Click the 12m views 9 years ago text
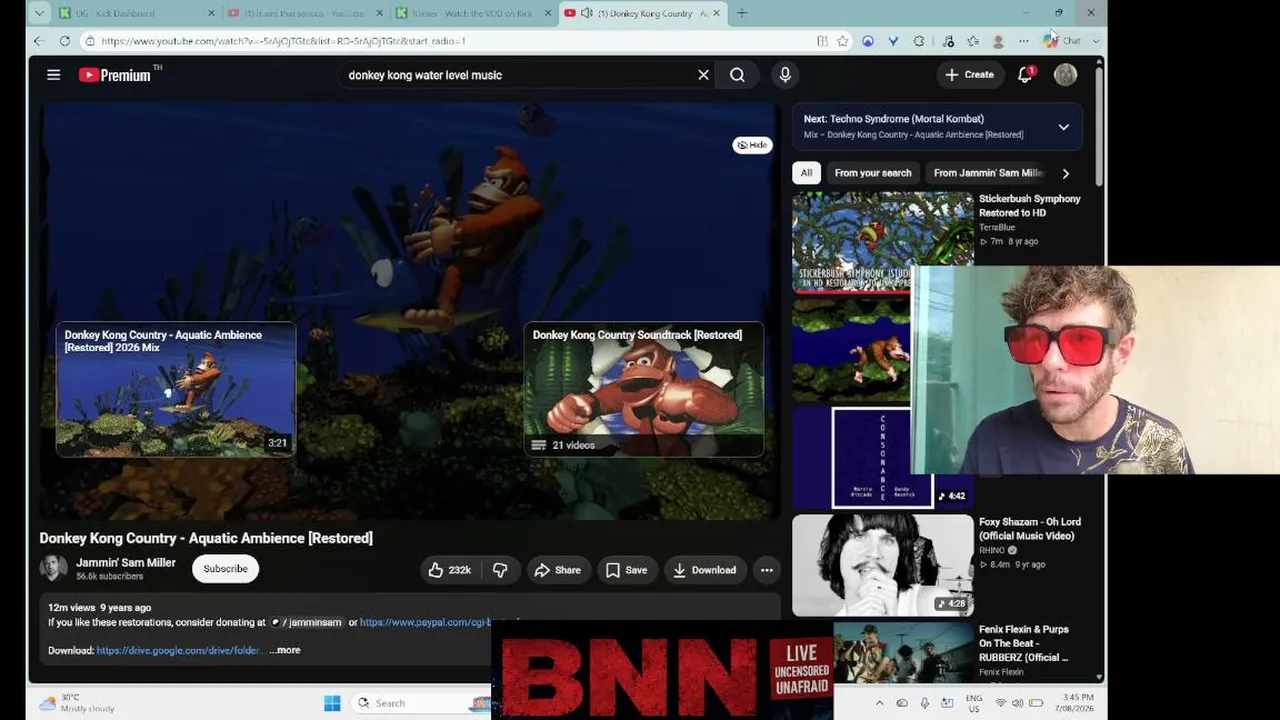Image resolution: width=1280 pixels, height=720 pixels. (100, 608)
